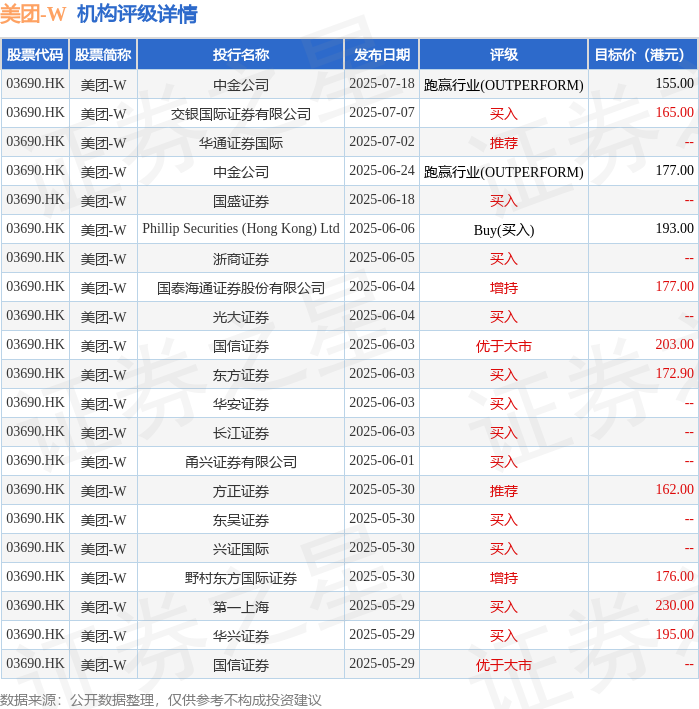This screenshot has height=709, width=699.
Task: Click the target price 165.00
Action: coord(675,112)
